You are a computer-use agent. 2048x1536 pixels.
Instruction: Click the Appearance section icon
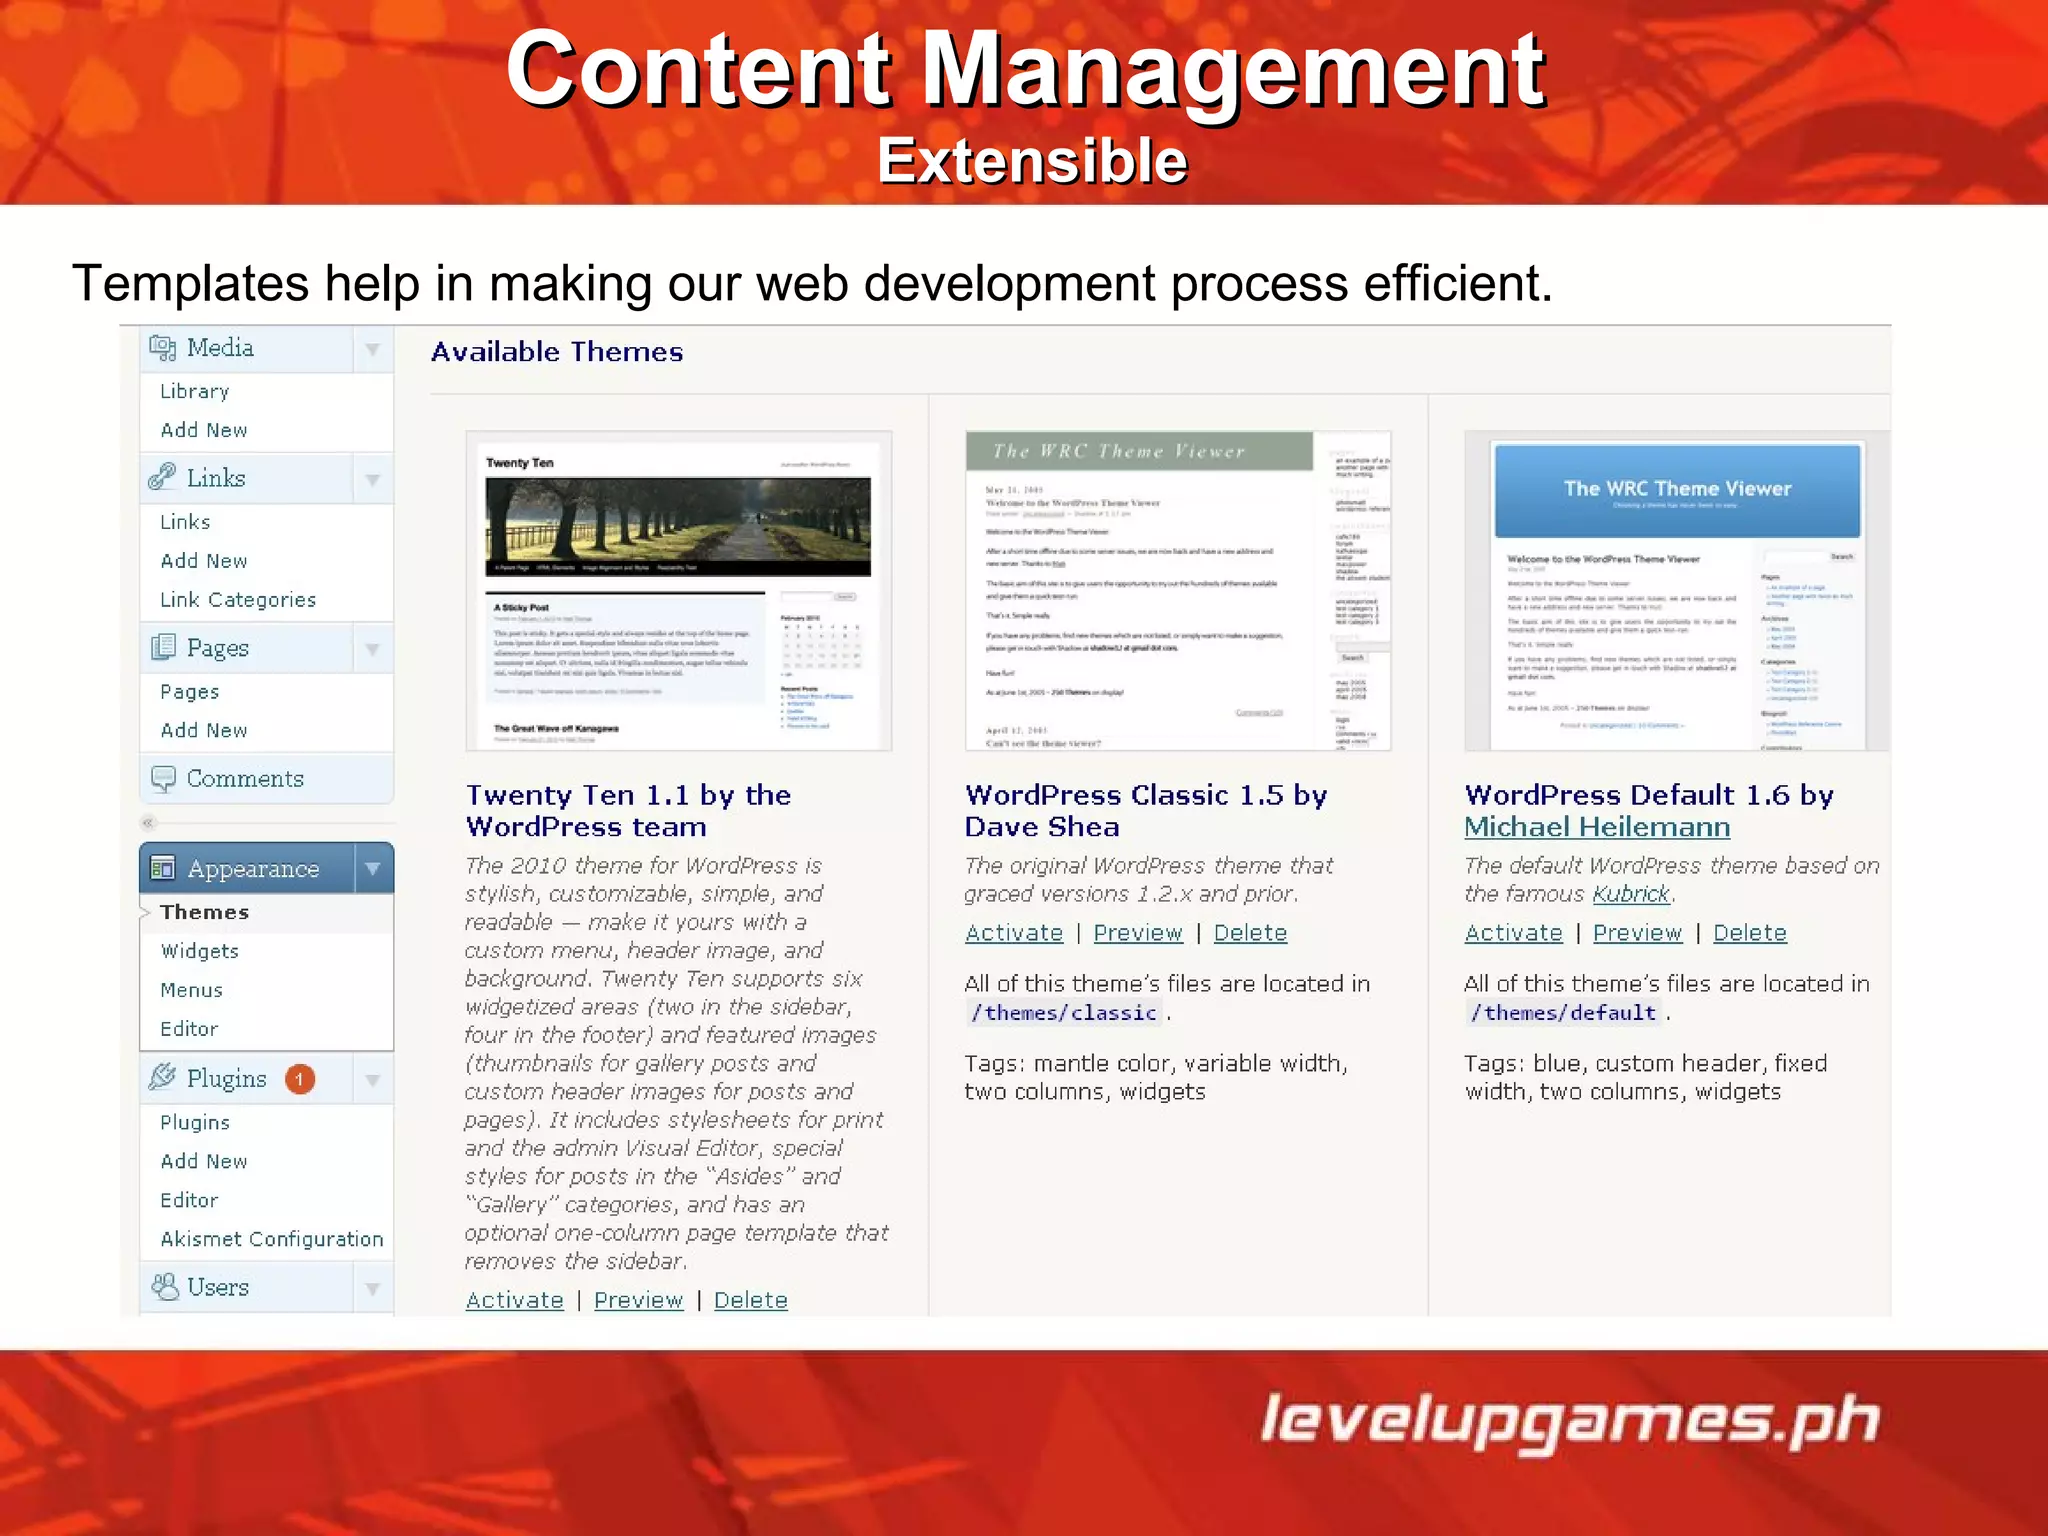163,868
